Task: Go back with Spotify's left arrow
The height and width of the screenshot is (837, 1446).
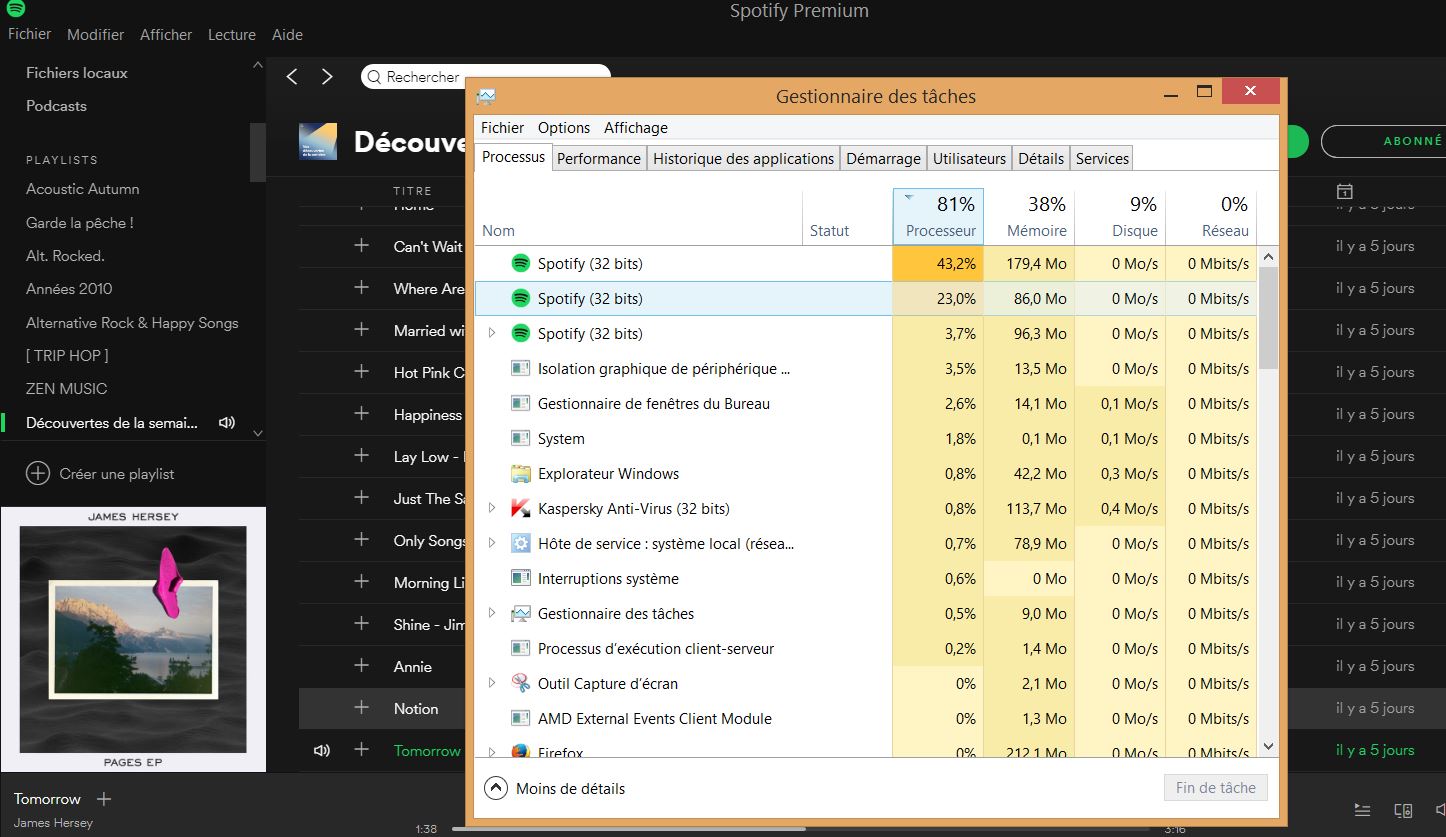Action: [x=292, y=76]
